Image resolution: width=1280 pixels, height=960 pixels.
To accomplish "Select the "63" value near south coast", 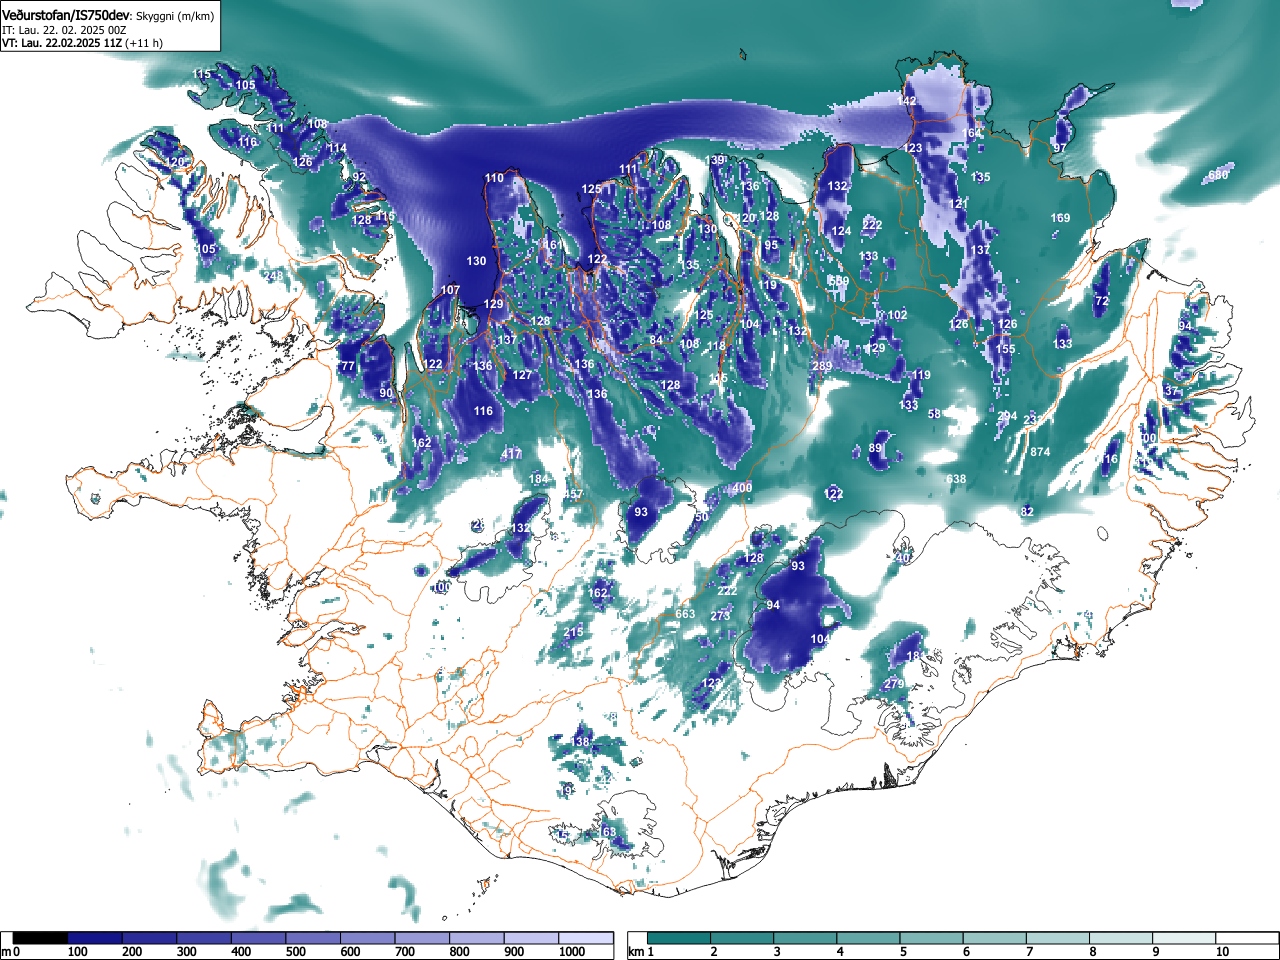I will [609, 833].
